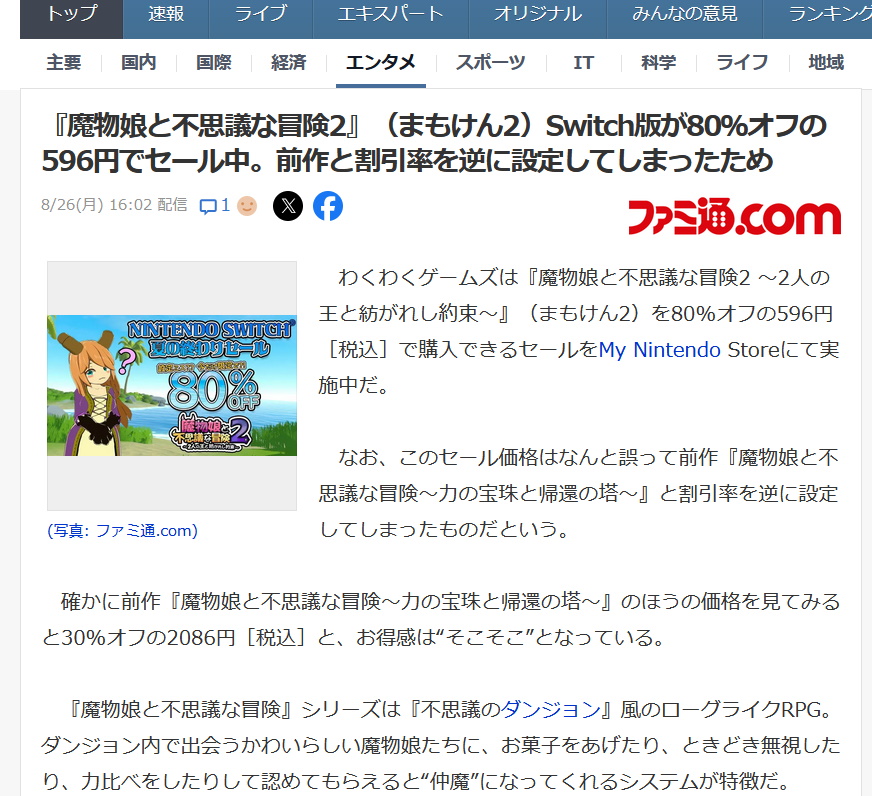Follow the My Nintendo link
Image resolution: width=872 pixels, height=796 pixels.
659,350
